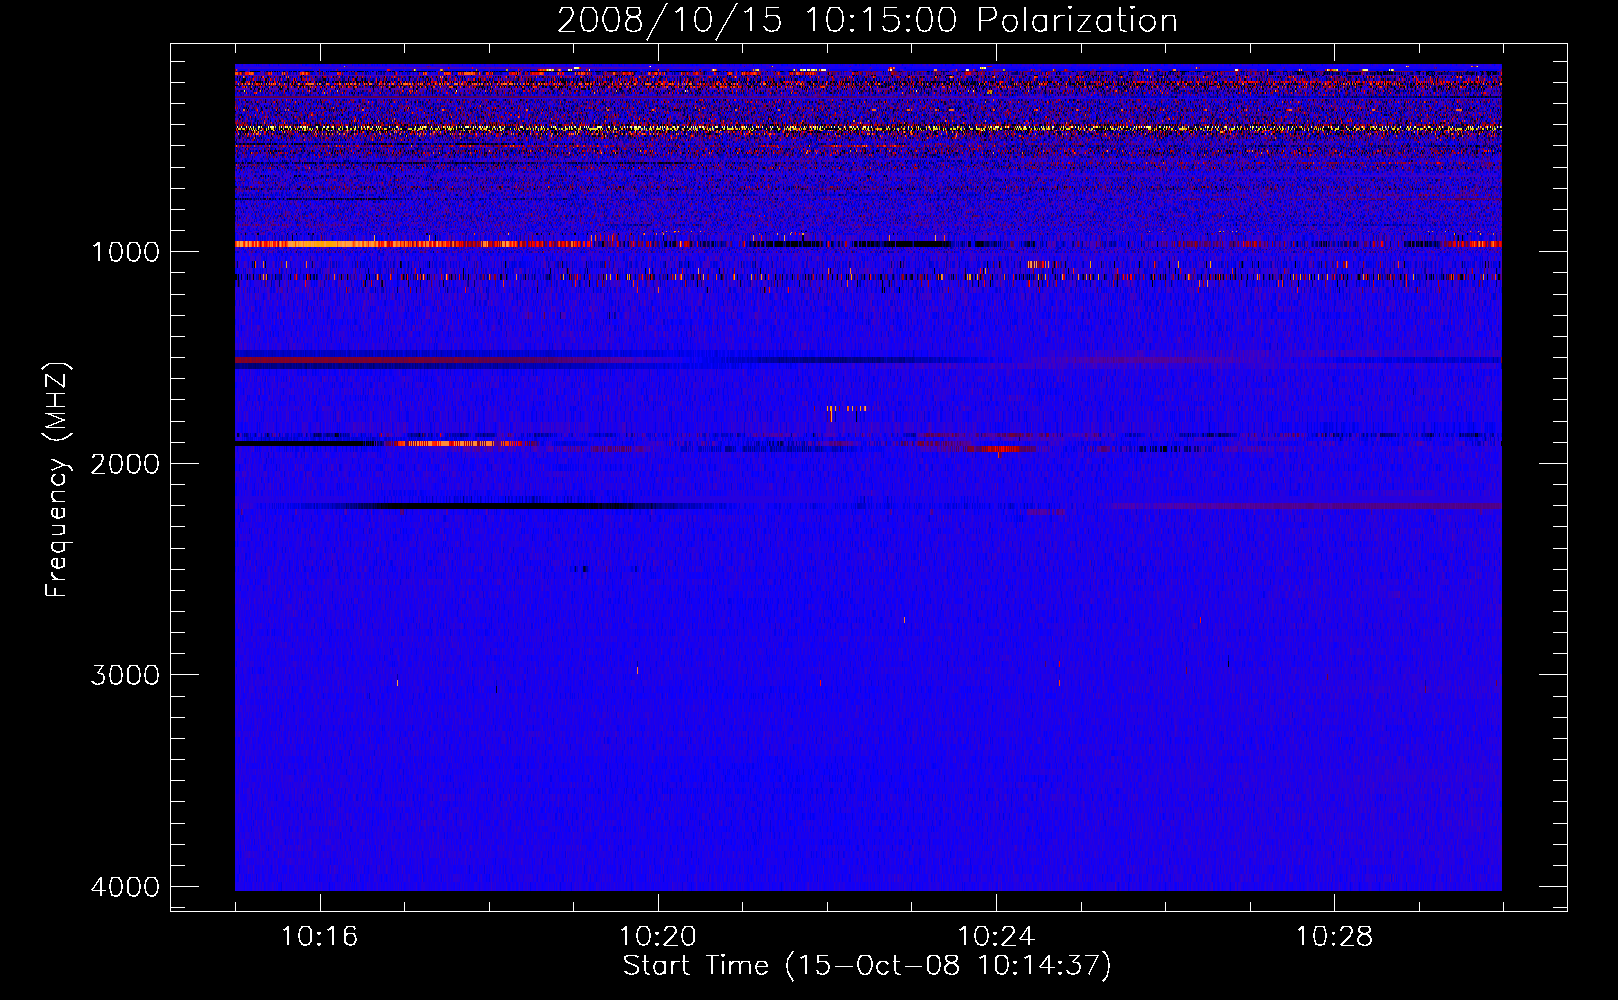Click the 10:20 time tick label
This screenshot has height=1000, width=1618.
click(x=658, y=937)
